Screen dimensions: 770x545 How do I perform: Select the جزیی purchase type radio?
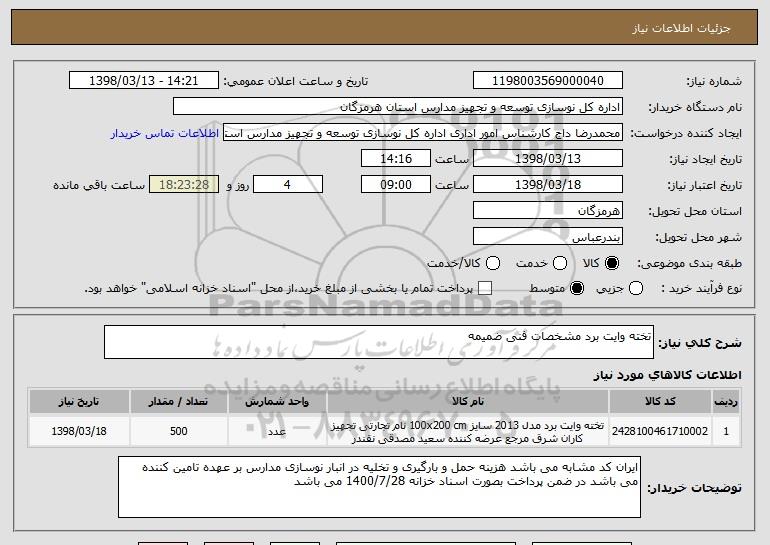click(636, 288)
